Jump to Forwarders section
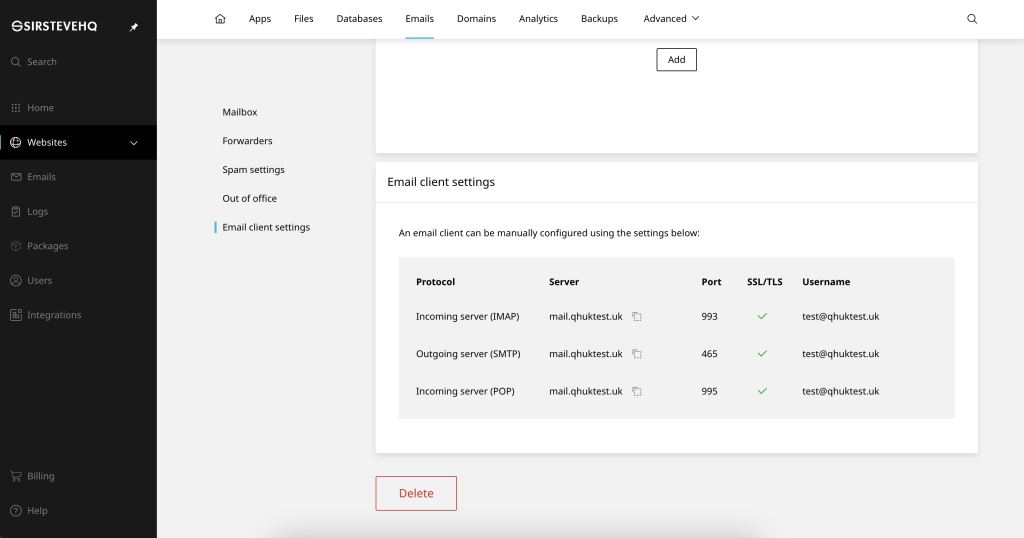The height and width of the screenshot is (538, 1024). (x=247, y=140)
